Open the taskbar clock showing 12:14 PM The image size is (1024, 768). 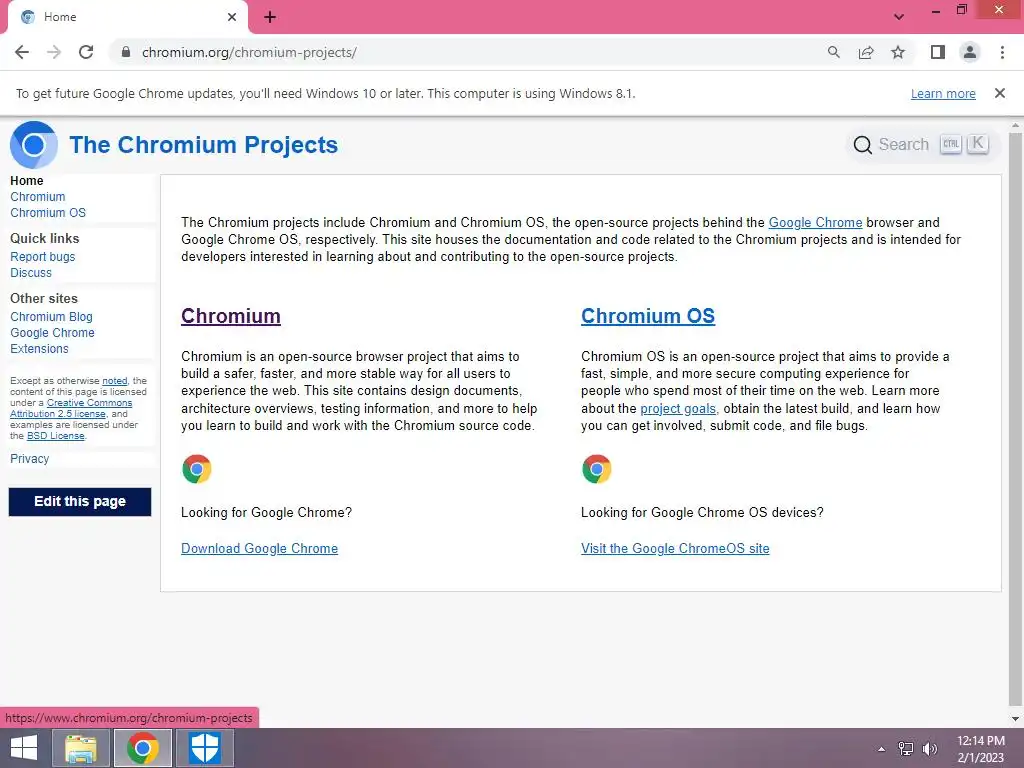click(981, 749)
